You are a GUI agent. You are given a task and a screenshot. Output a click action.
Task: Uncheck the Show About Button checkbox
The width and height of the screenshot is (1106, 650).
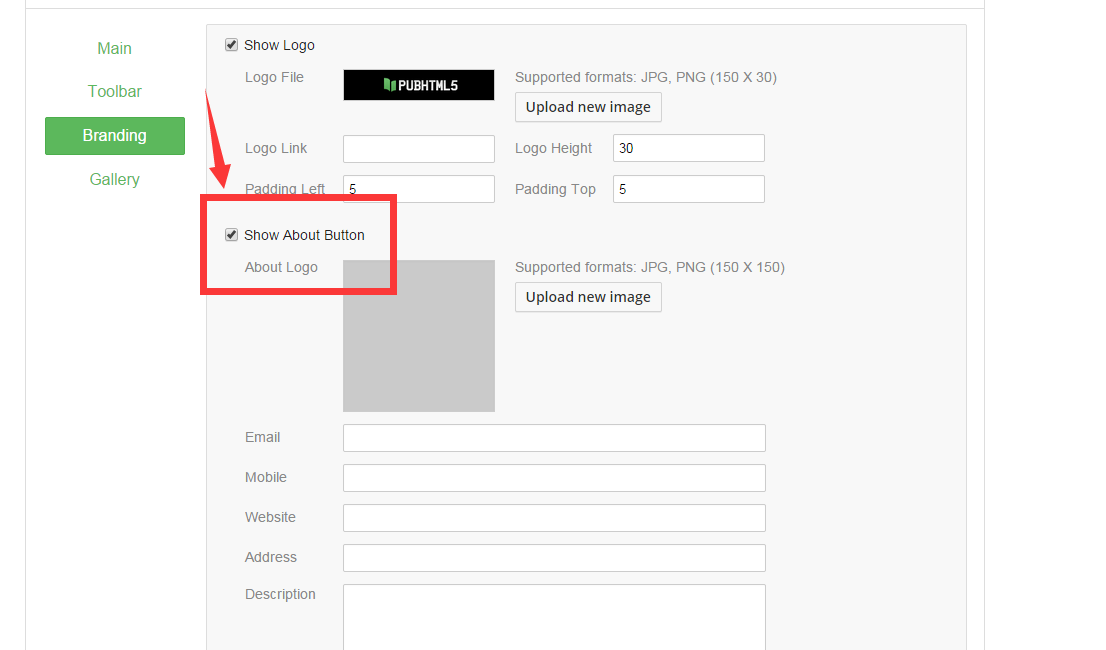pos(231,235)
